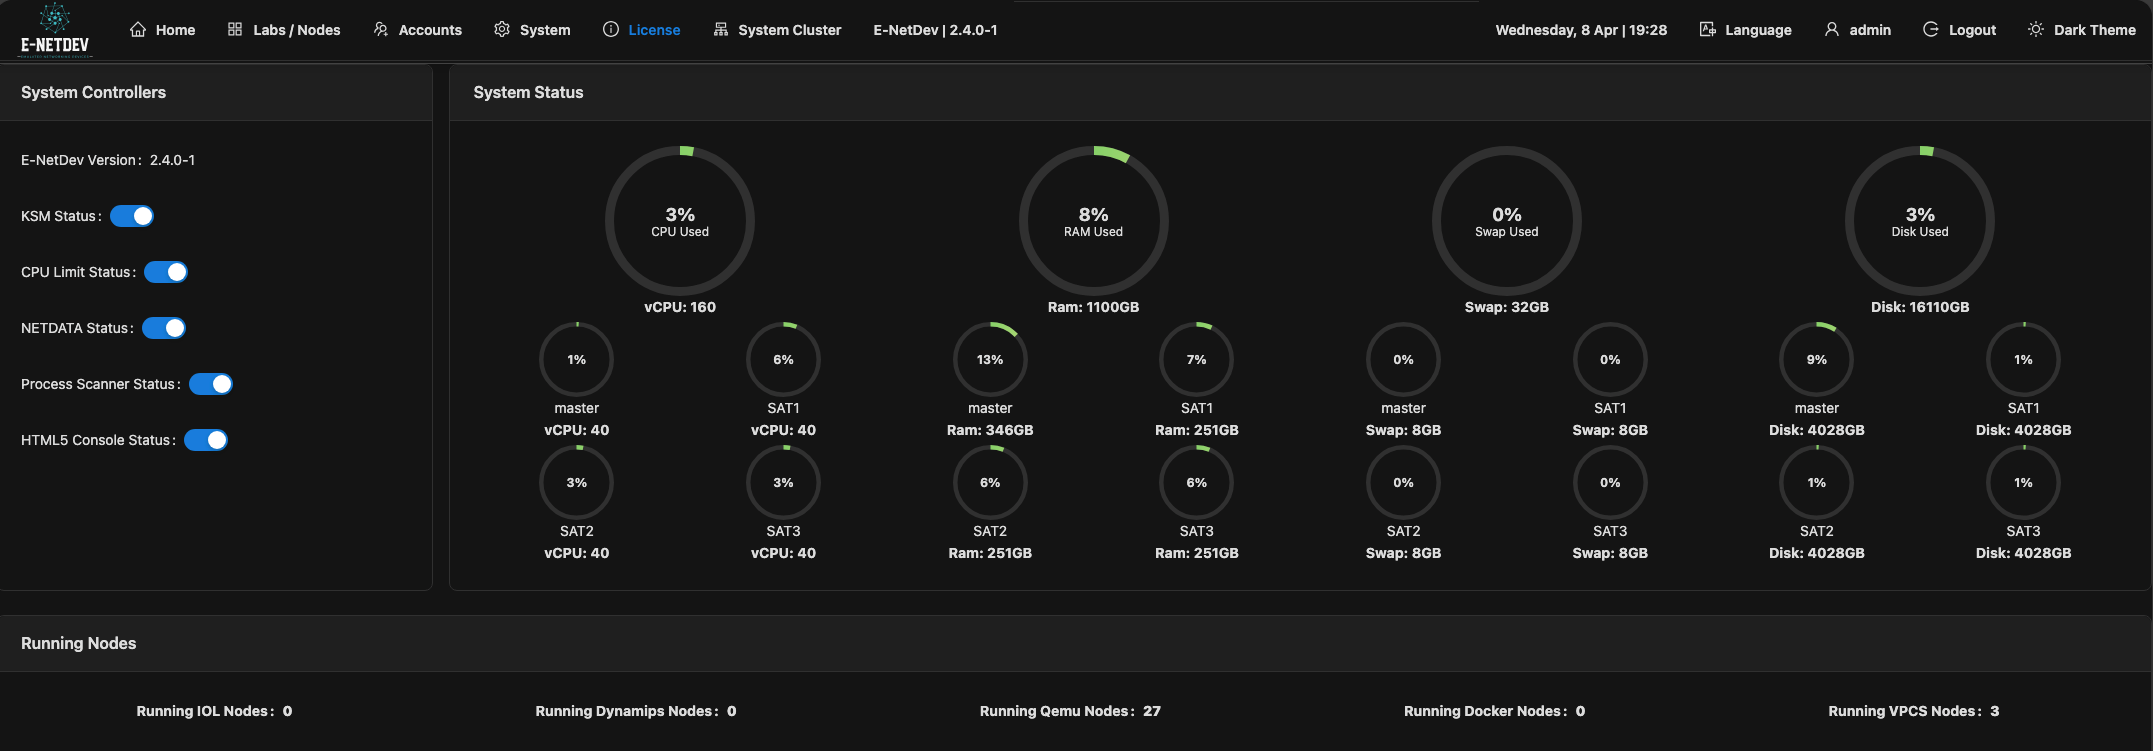The height and width of the screenshot is (751, 2153).
Task: Click the Labs / Nodes grid icon
Action: [235, 29]
